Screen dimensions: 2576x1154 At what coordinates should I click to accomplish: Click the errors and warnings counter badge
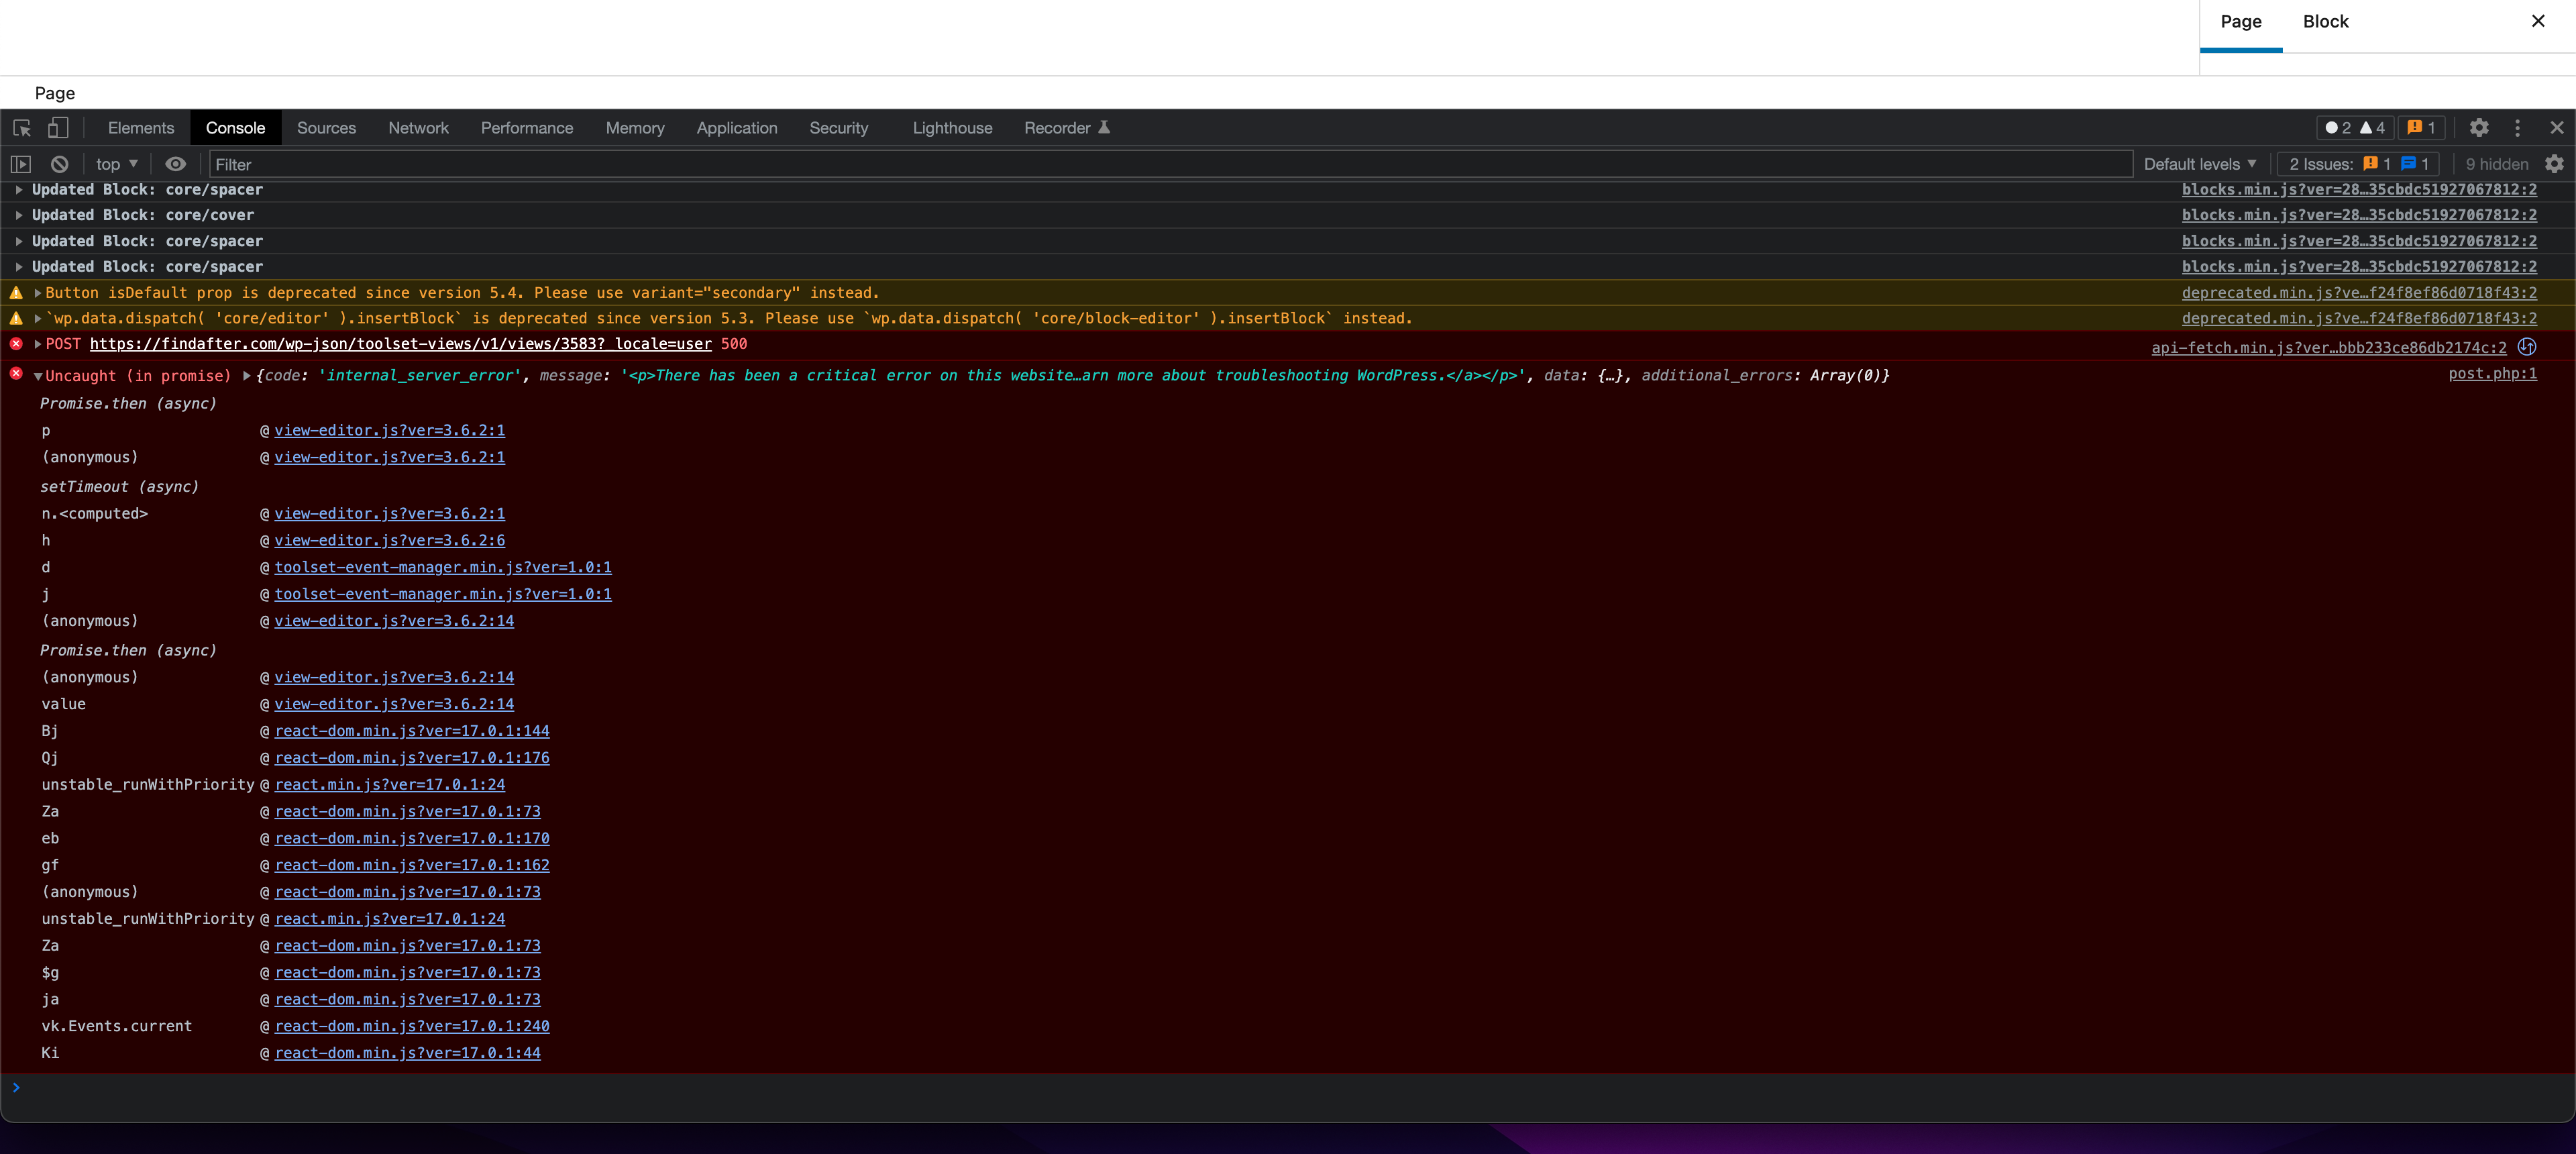(x=2355, y=128)
